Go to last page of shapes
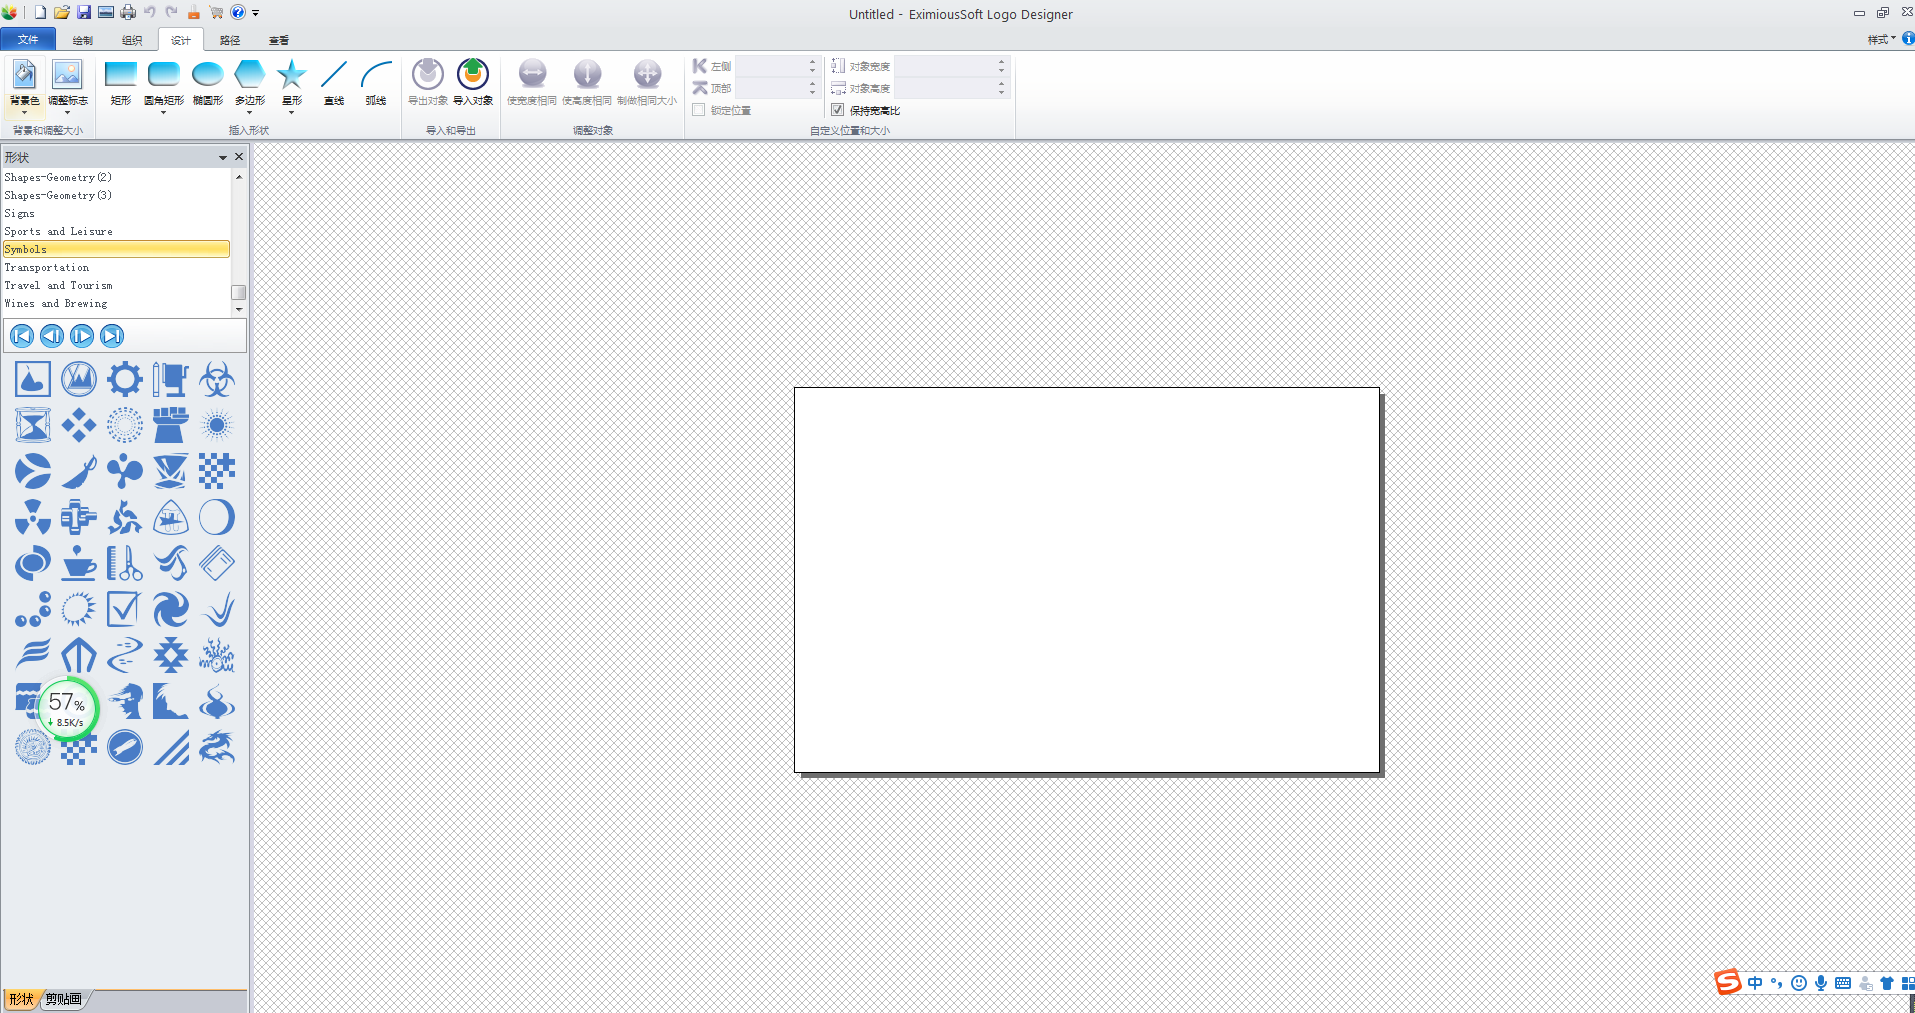This screenshot has height=1013, width=1915. pyautogui.click(x=112, y=336)
